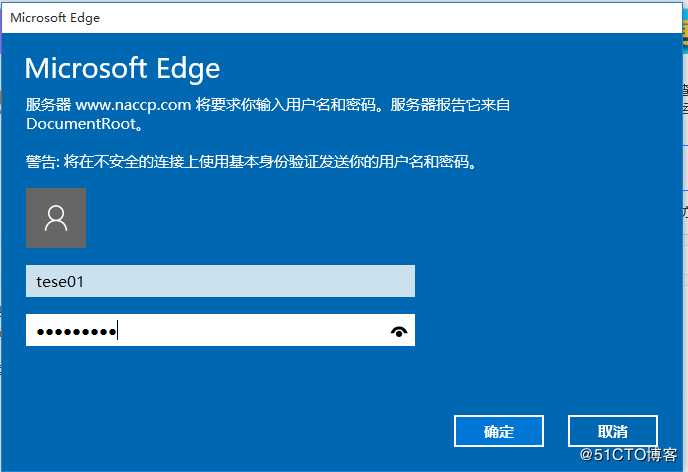Image resolution: width=688 pixels, height=472 pixels.
Task: Click the 确定 confirm button
Action: point(498,431)
